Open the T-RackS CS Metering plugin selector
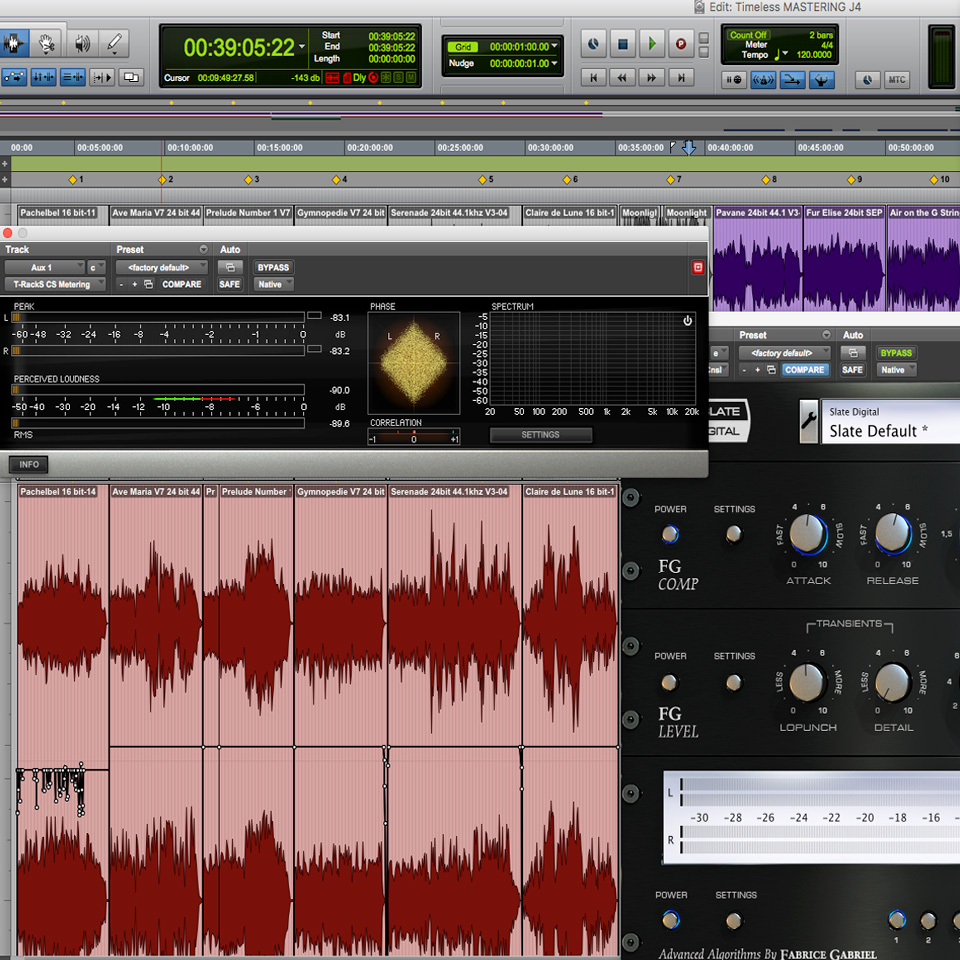This screenshot has height=960, width=960. [x=55, y=284]
